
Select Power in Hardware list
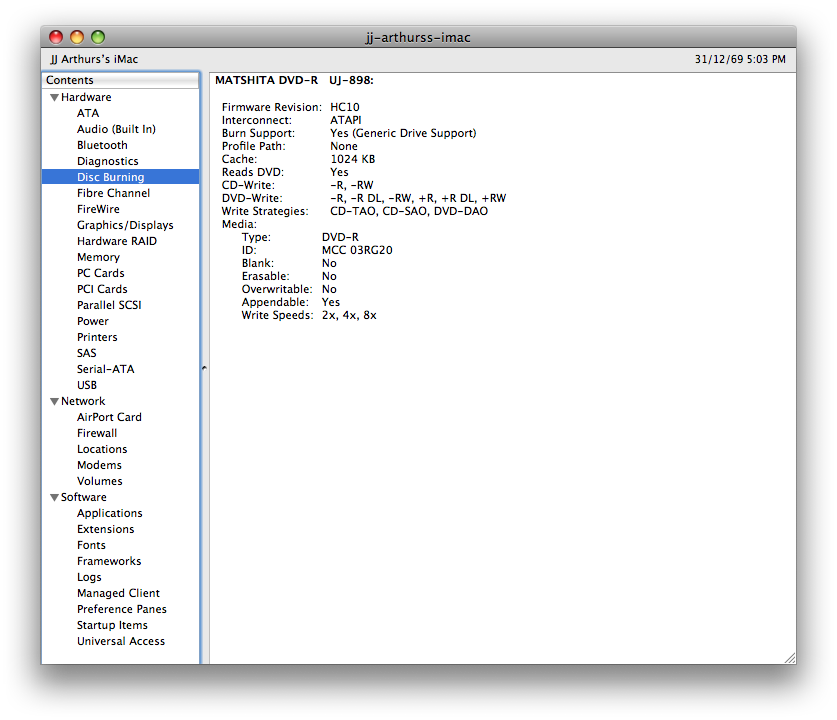click(92, 321)
